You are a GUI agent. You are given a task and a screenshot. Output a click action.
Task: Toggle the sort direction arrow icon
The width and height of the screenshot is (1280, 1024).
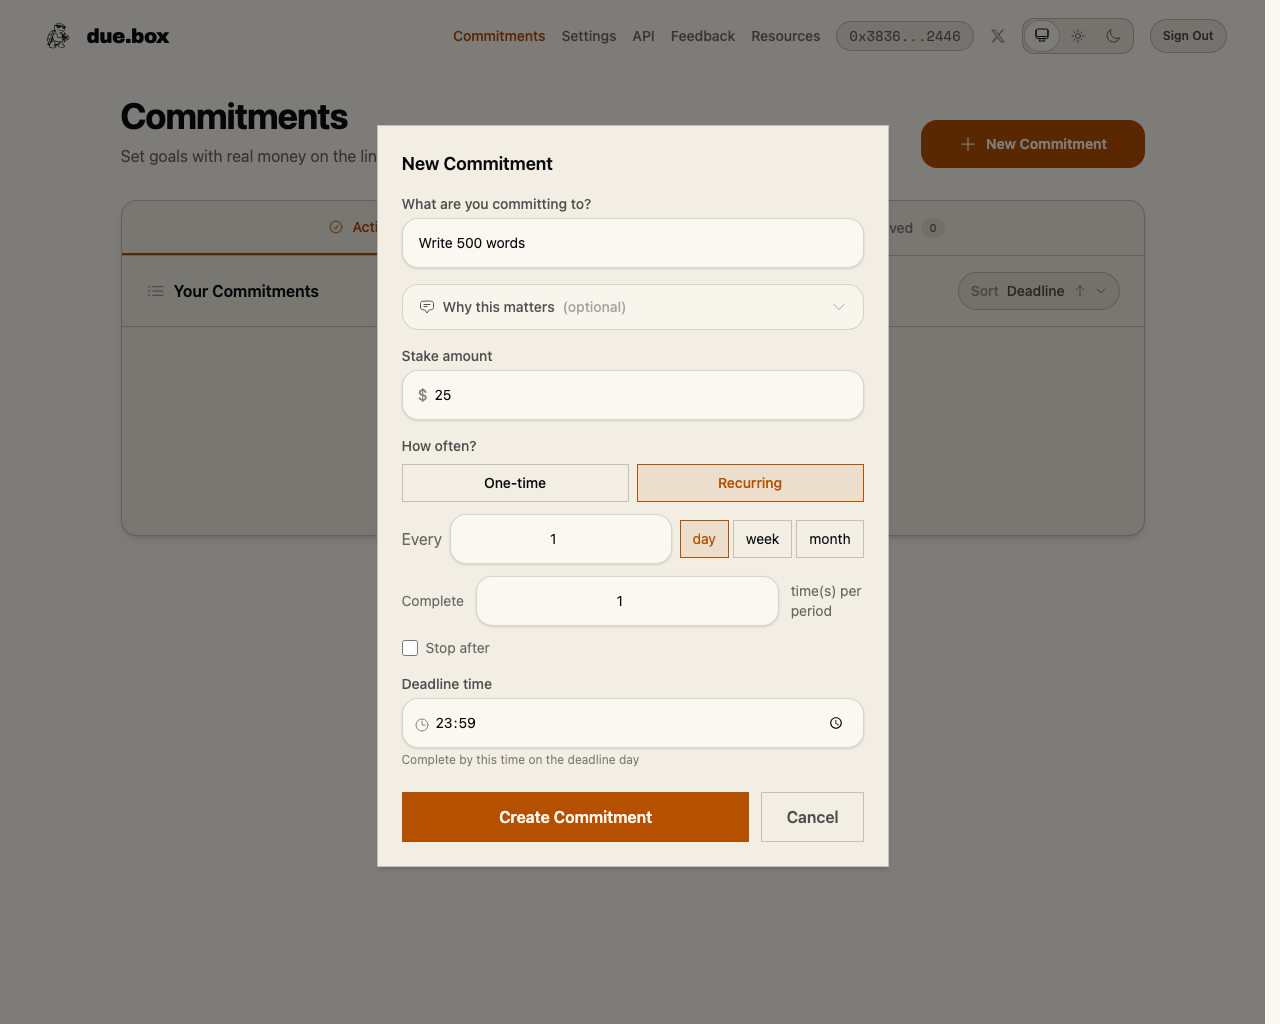[1080, 291]
